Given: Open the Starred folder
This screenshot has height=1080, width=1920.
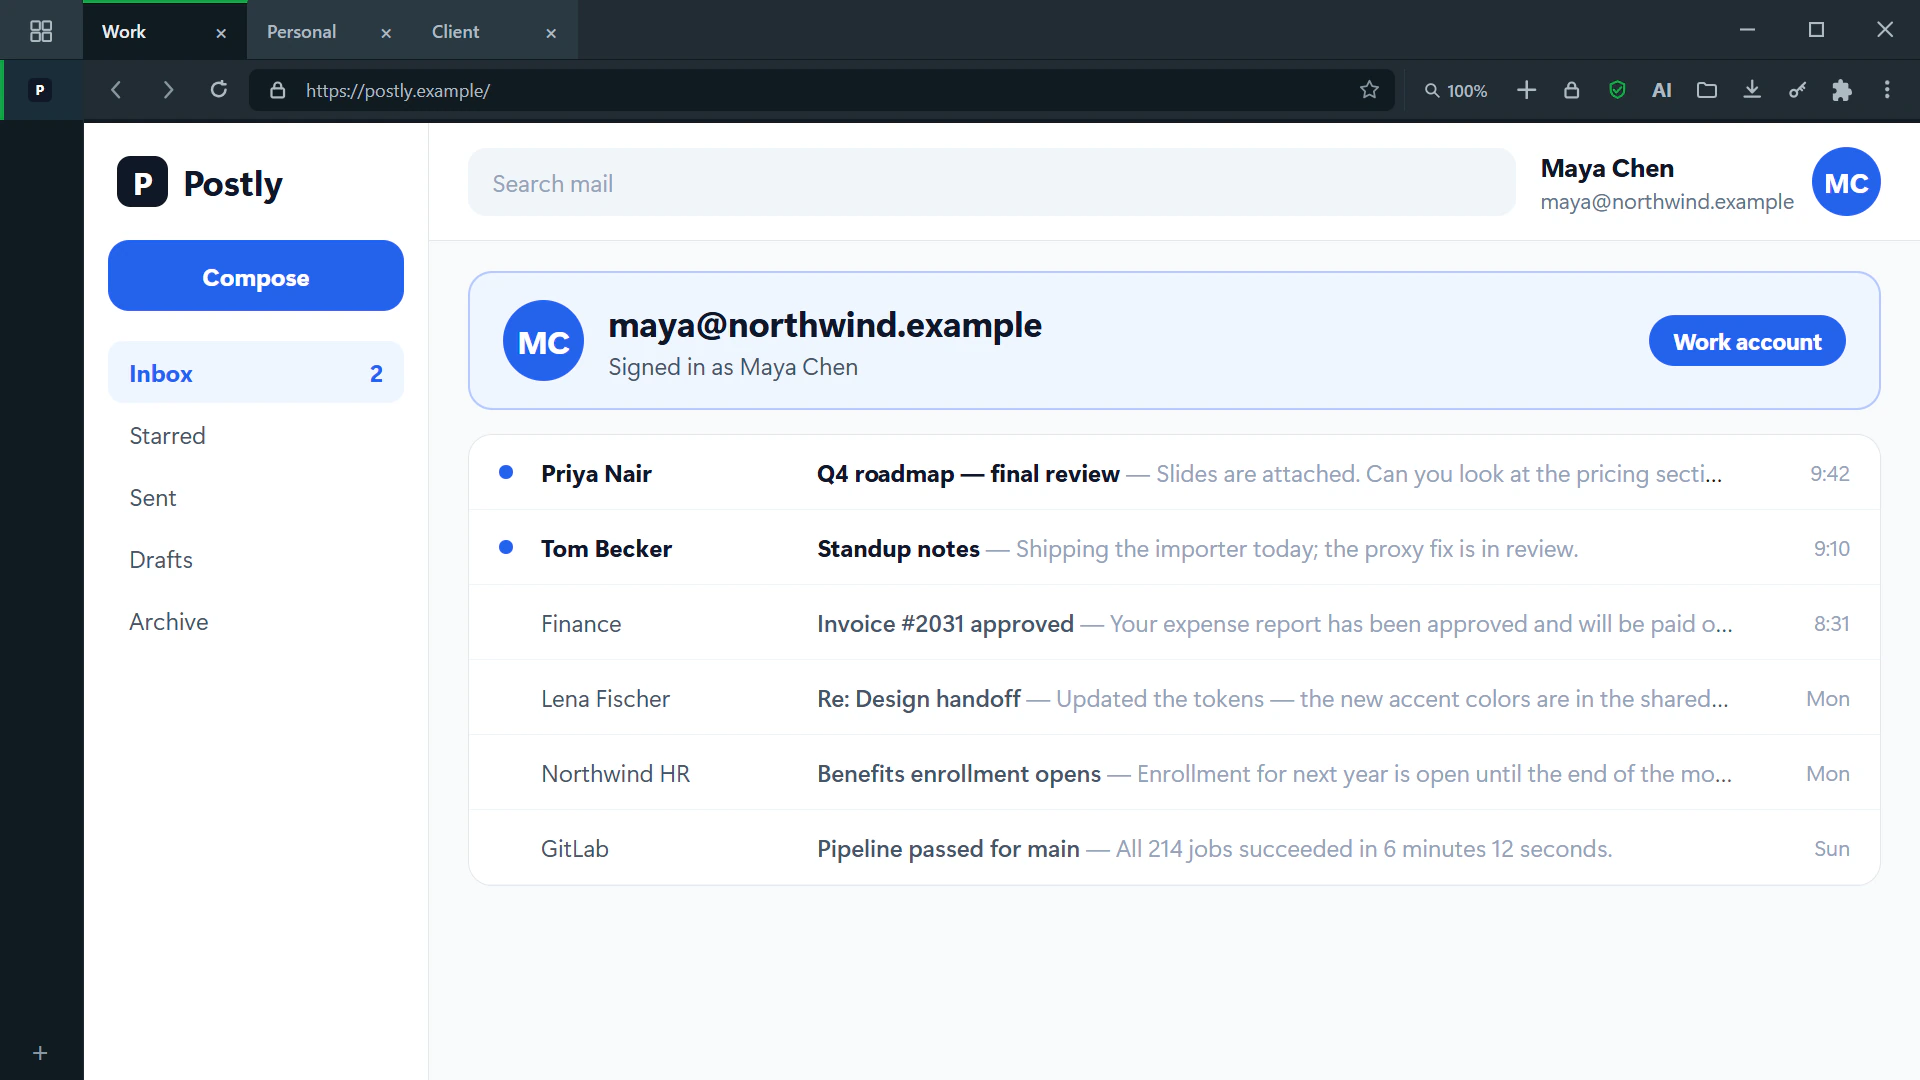Looking at the screenshot, I should 256,435.
